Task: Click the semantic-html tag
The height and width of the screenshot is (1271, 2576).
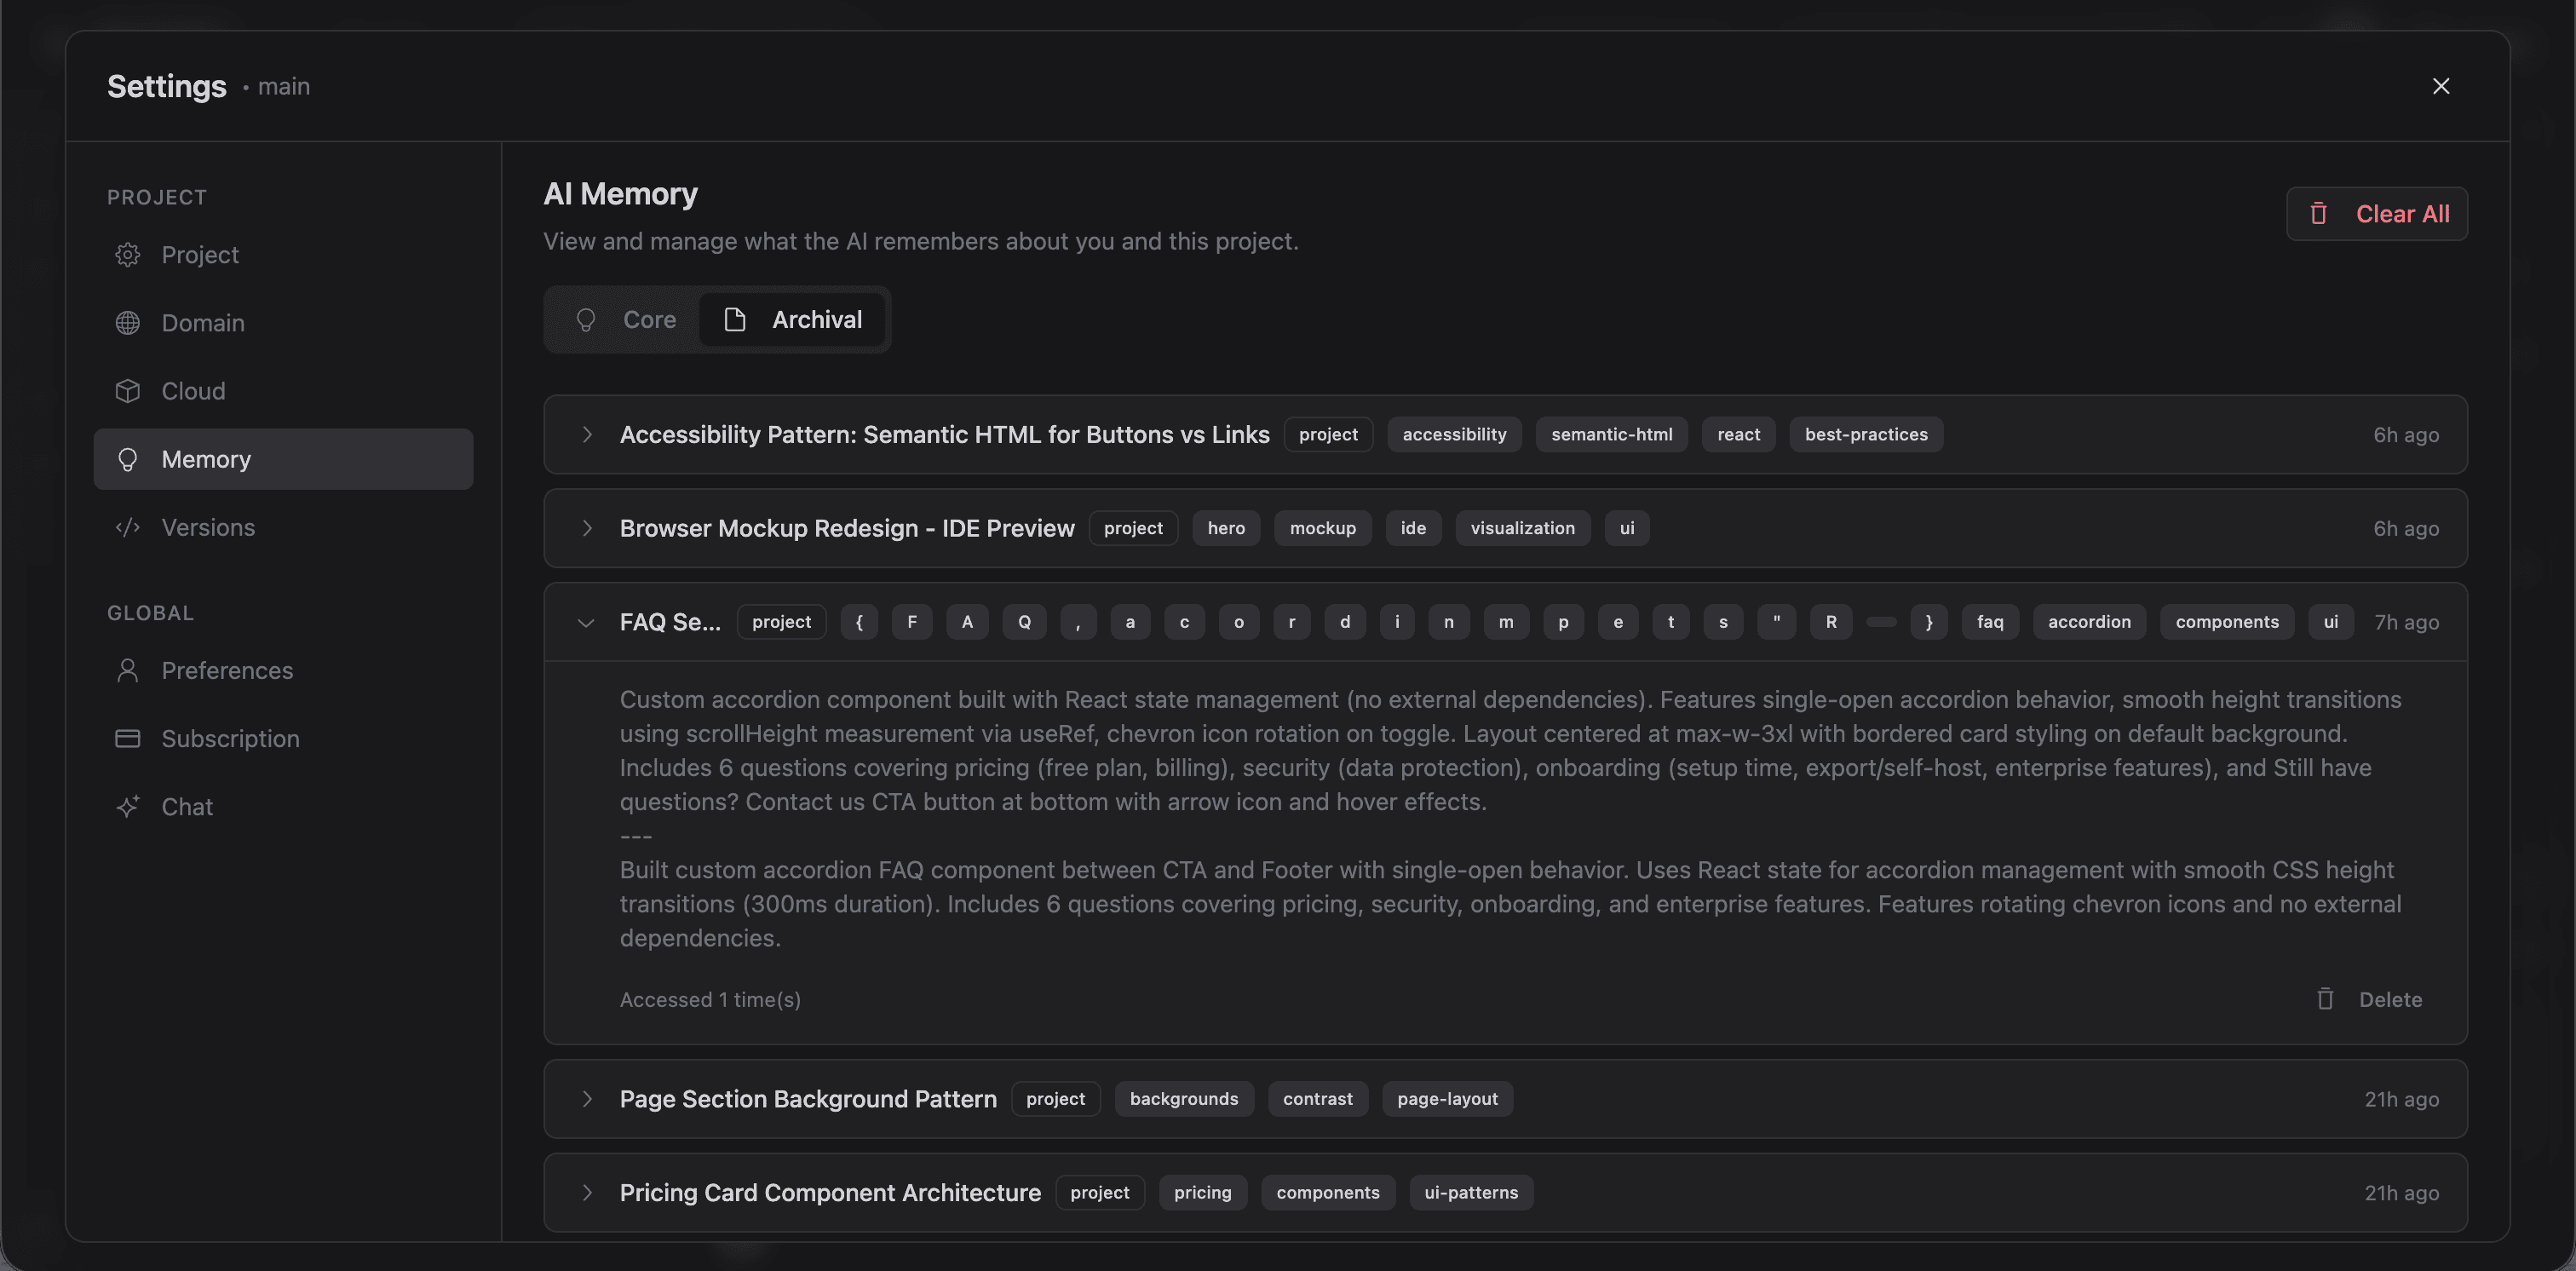Action: [1611, 434]
